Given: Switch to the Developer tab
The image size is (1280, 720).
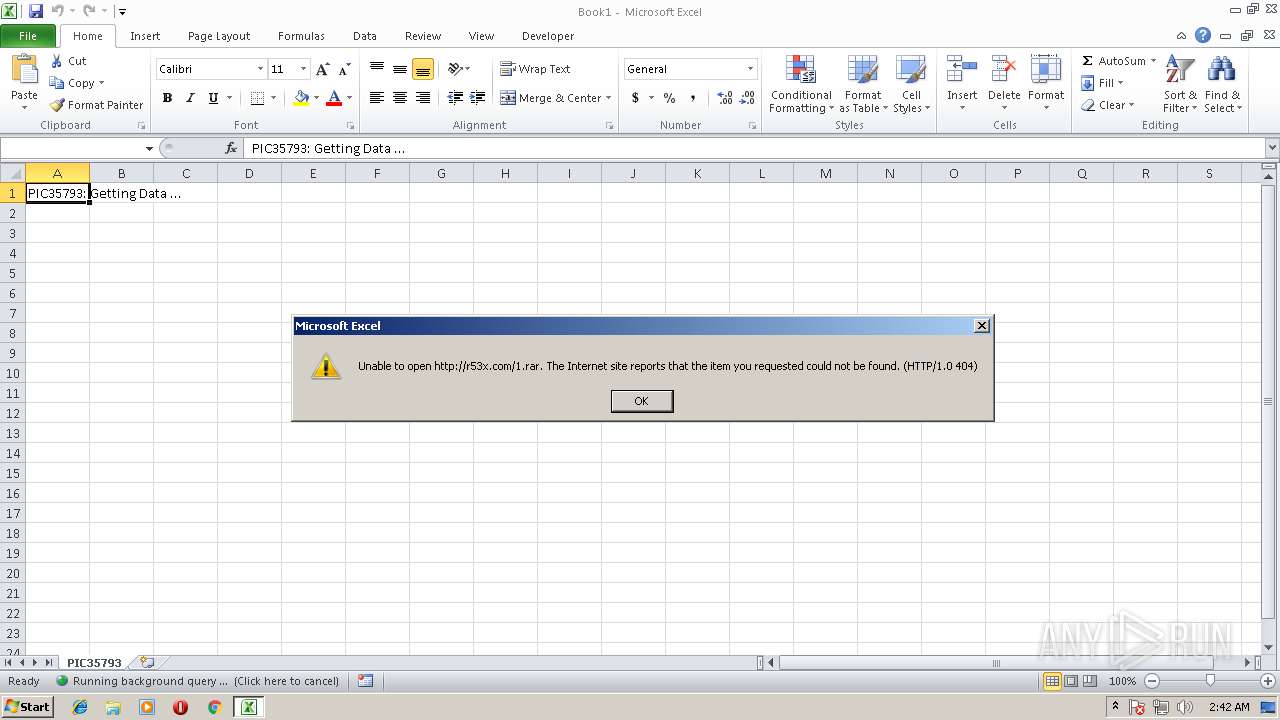Looking at the screenshot, I should (548, 36).
